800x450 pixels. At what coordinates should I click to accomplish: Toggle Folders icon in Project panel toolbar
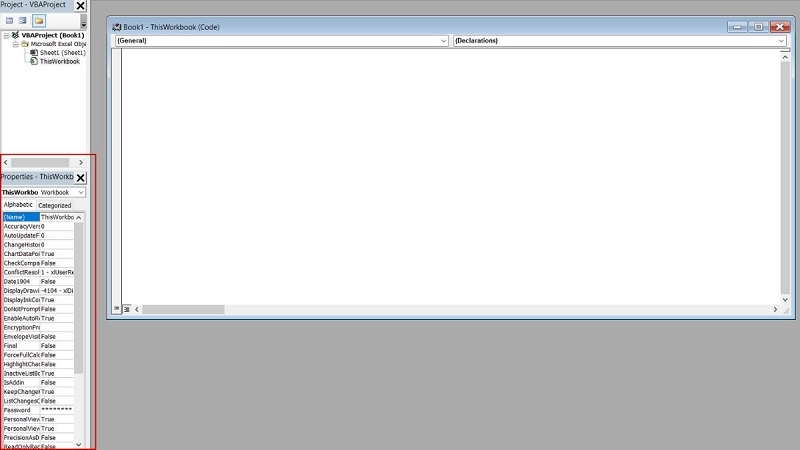[39, 21]
